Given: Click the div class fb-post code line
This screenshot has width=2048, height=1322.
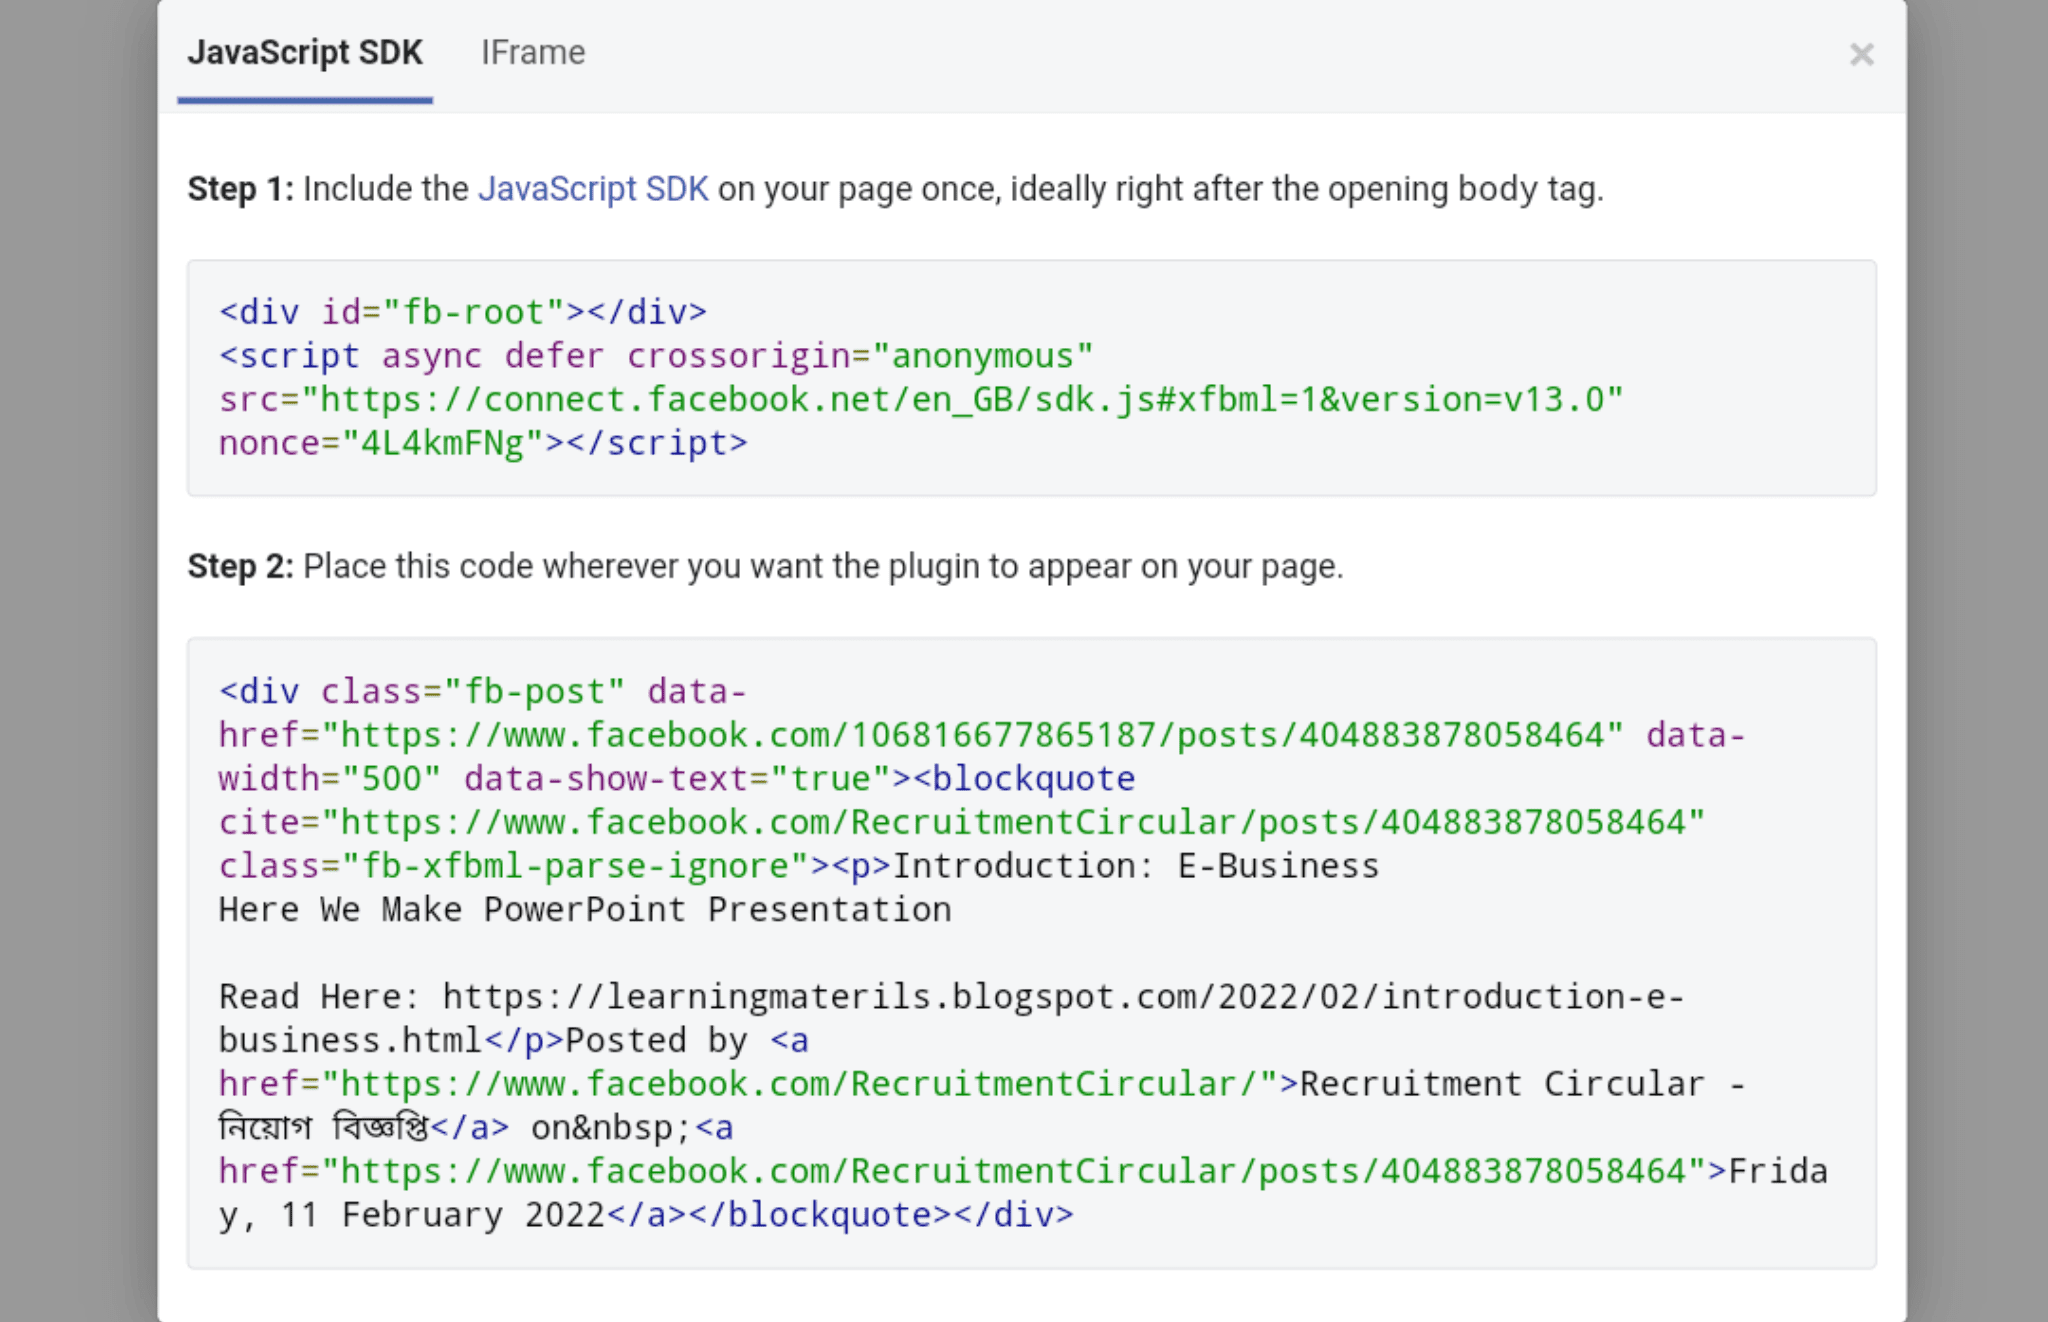Looking at the screenshot, I should coord(482,691).
